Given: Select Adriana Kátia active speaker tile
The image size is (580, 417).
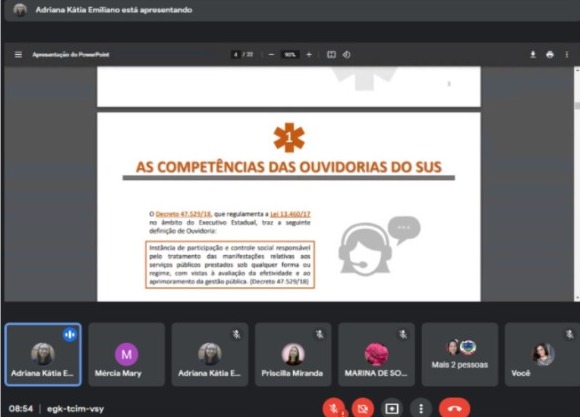Looking at the screenshot, I should pos(43,354).
